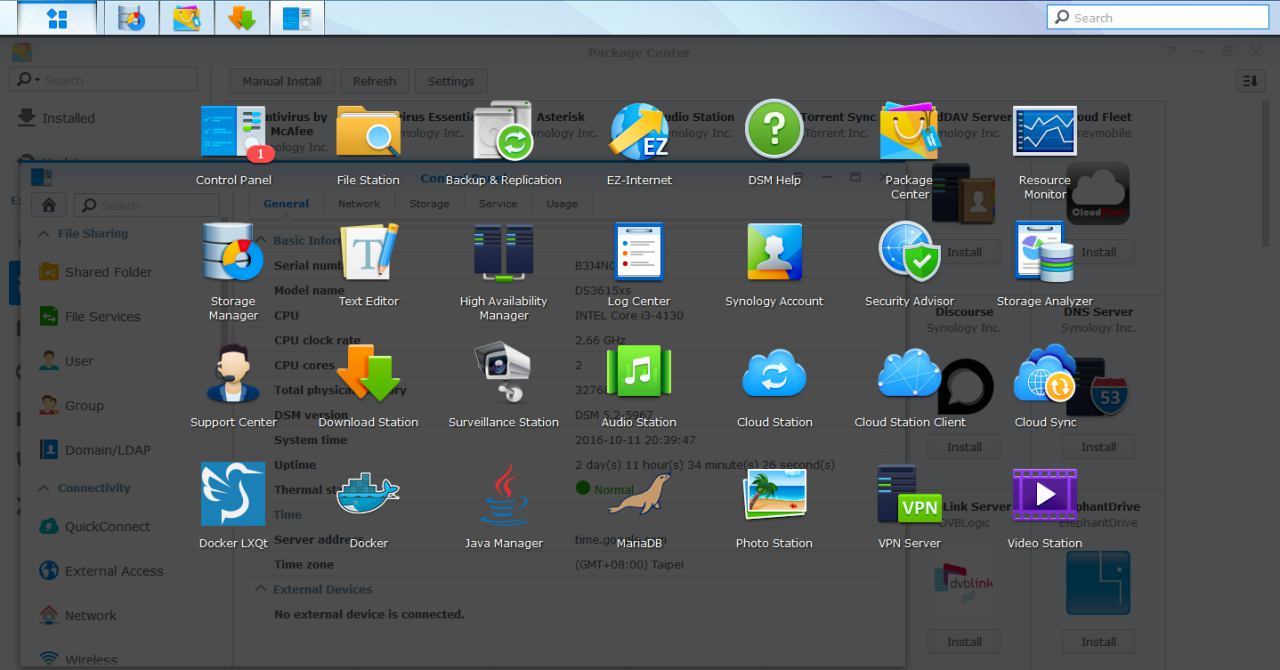Open Docker LXQt
This screenshot has height=670, width=1280.
tap(233, 494)
